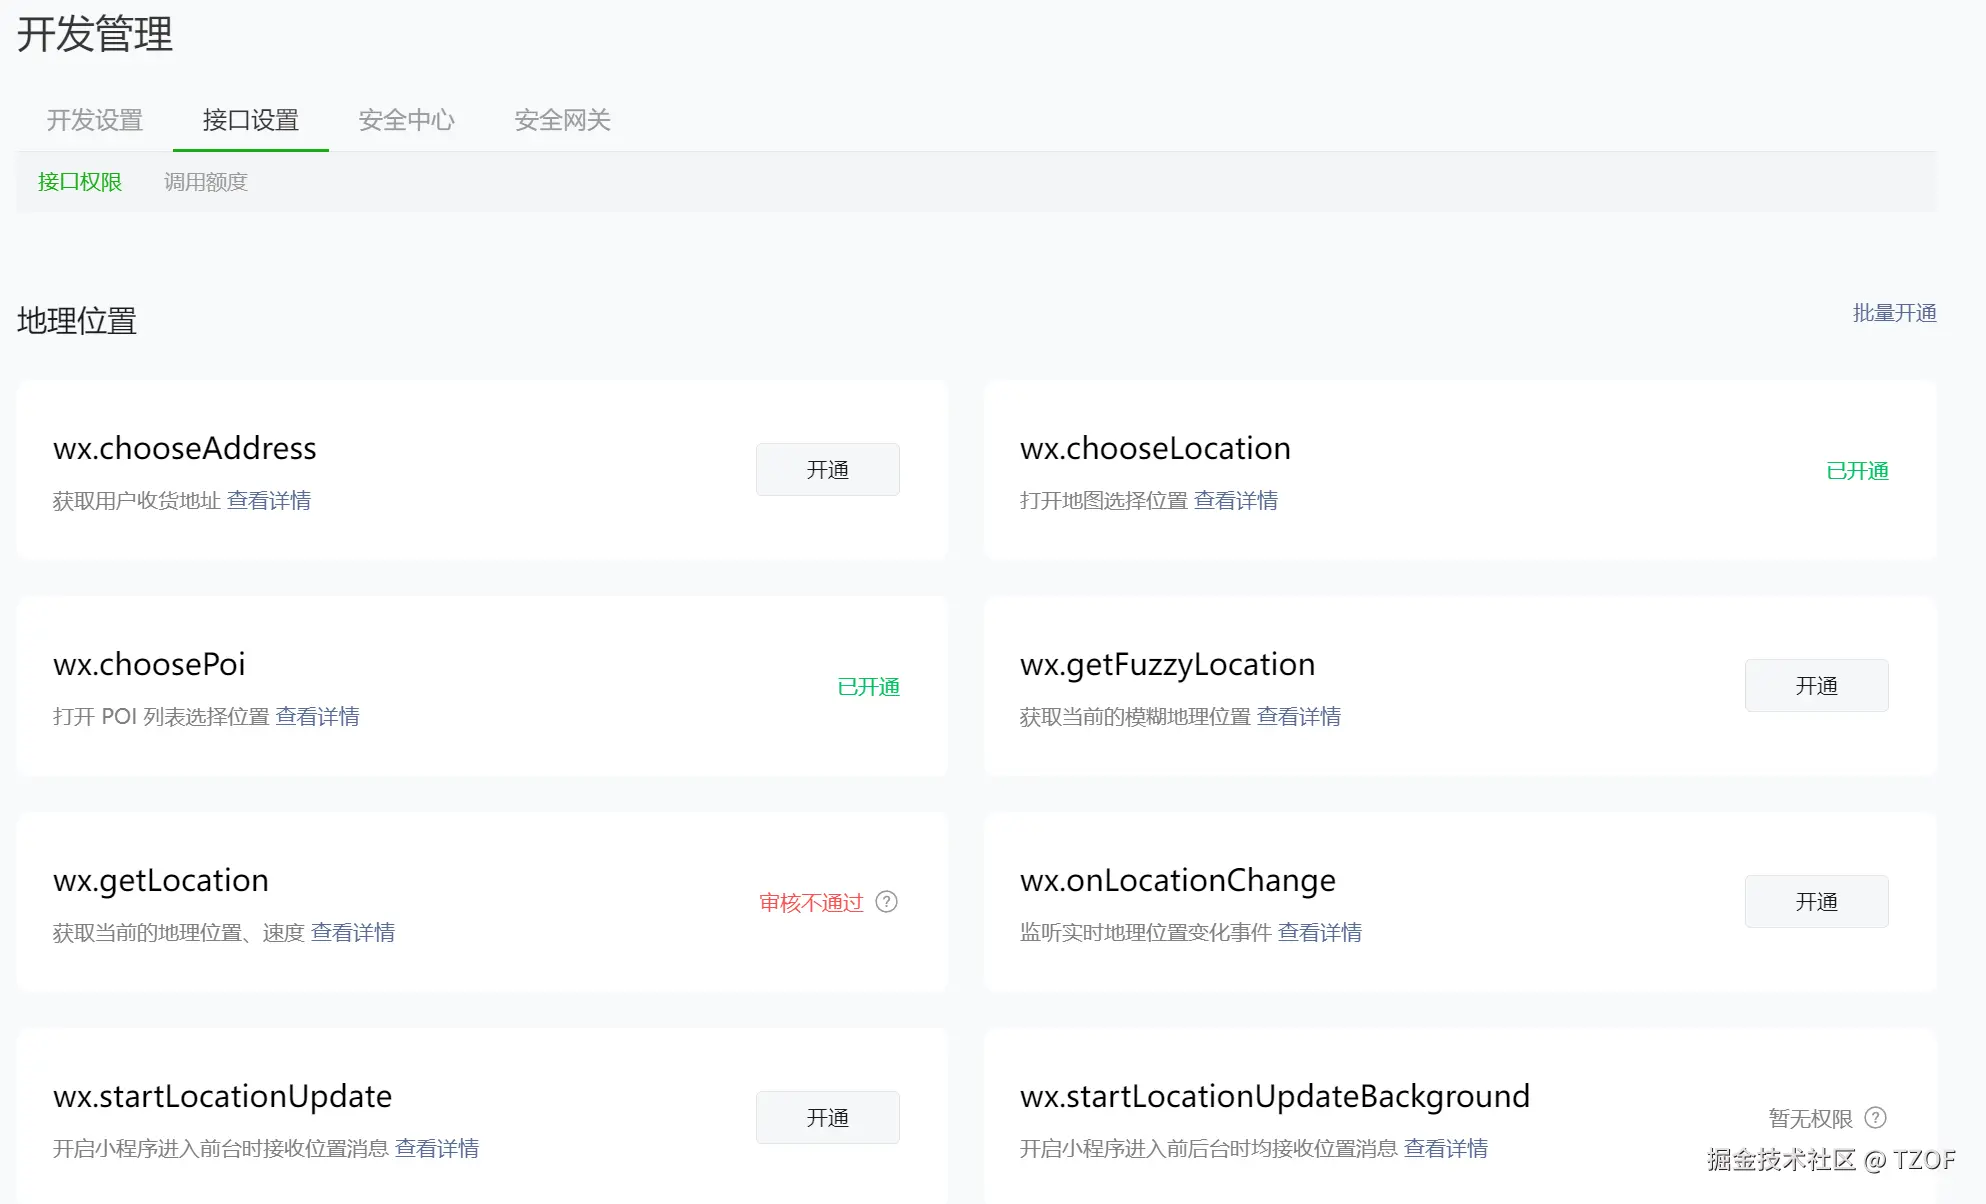Click 查看详情 for wx.startLocationUpdateBackground

pyautogui.click(x=1446, y=1148)
